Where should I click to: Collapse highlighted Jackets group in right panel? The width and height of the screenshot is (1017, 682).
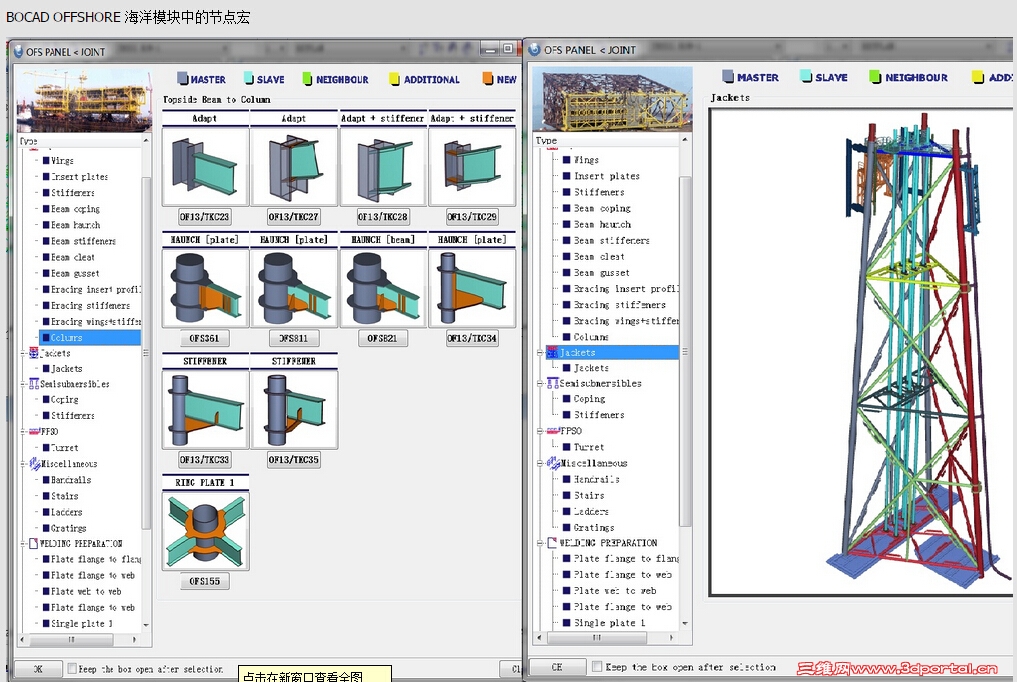[x=540, y=353]
